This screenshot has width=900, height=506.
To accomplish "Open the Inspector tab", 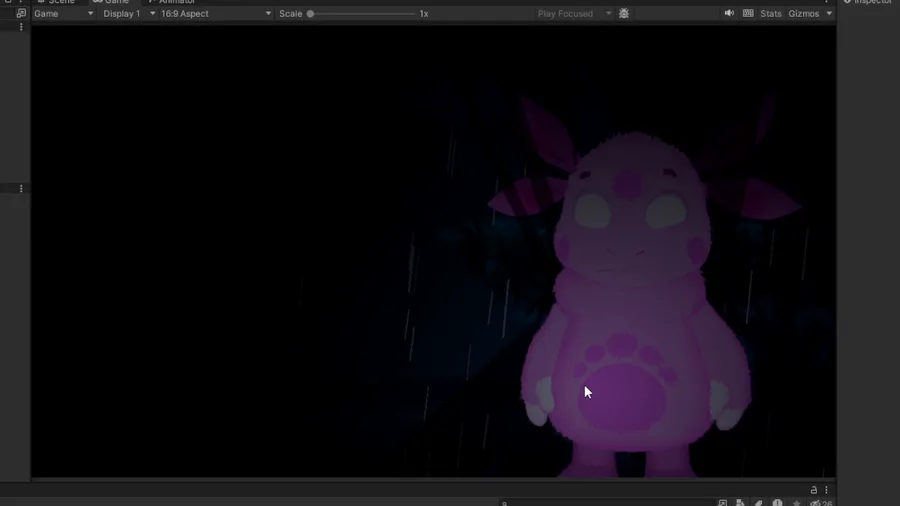I will tap(868, 2).
